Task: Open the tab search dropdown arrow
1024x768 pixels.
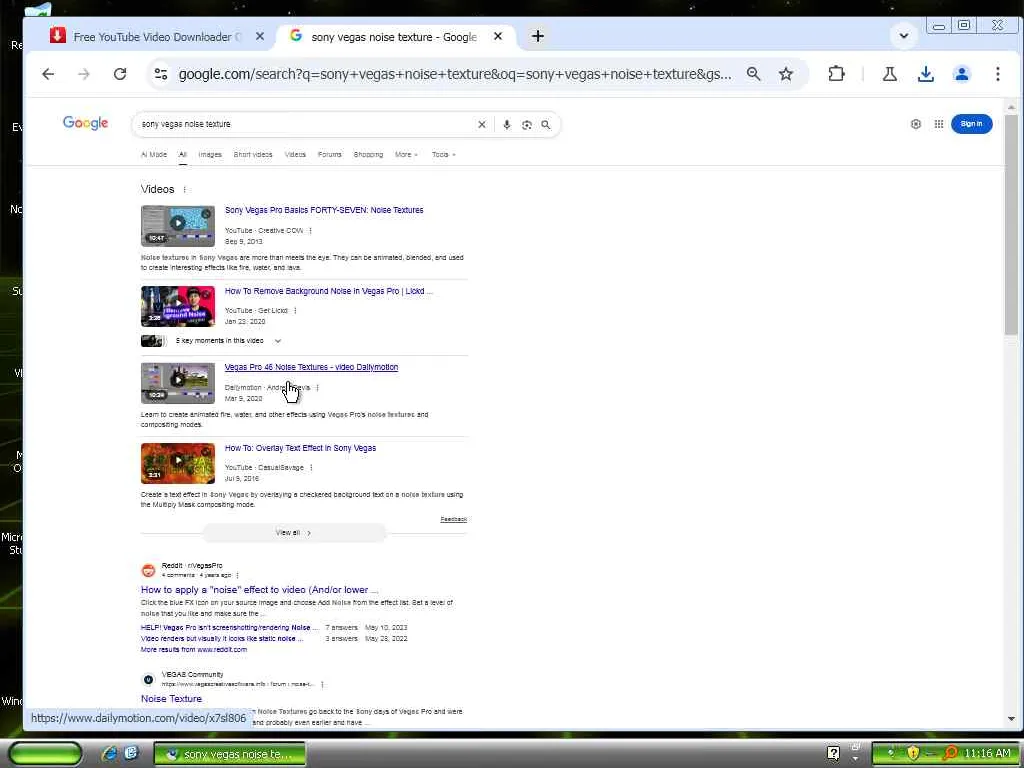Action: pos(904,36)
